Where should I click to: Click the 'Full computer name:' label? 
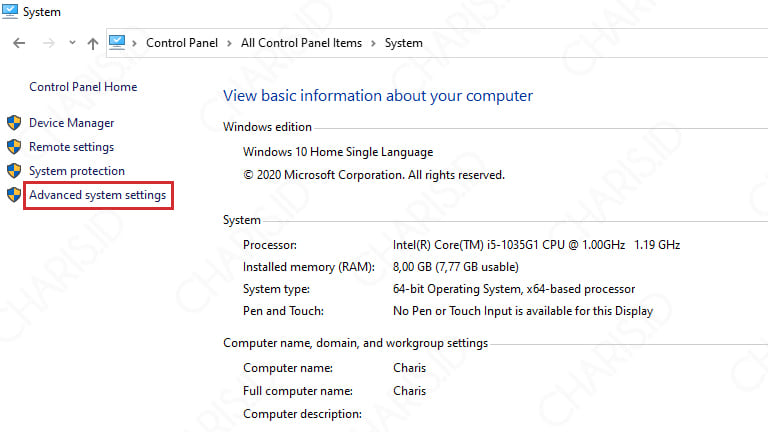[x=298, y=391]
